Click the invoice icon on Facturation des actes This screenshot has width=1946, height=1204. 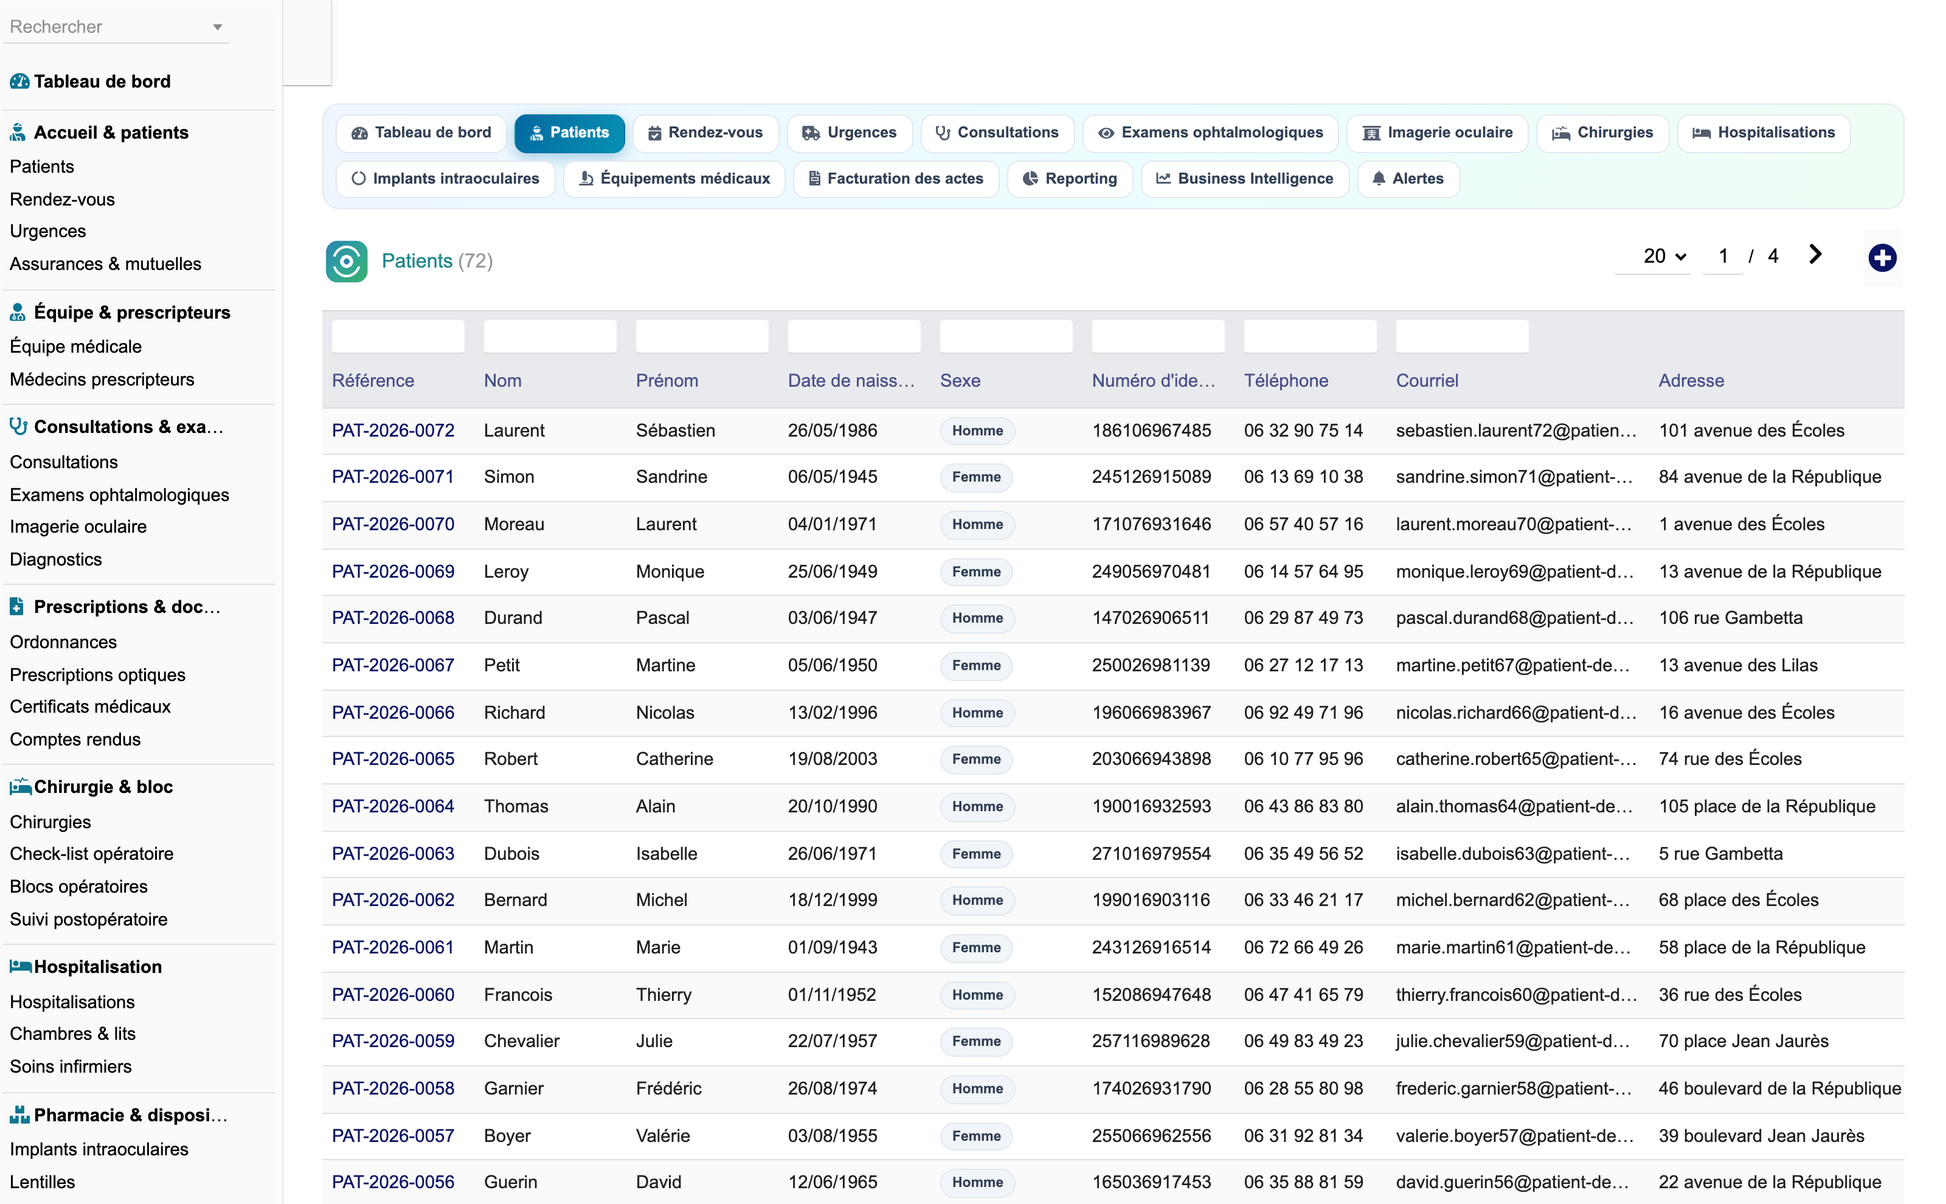tap(814, 179)
